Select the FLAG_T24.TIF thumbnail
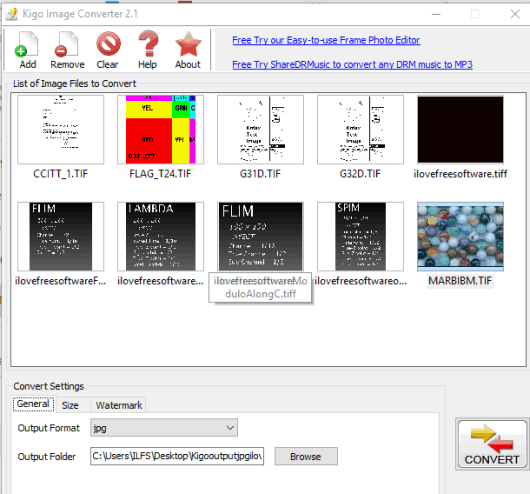530x494 pixels. 161,130
